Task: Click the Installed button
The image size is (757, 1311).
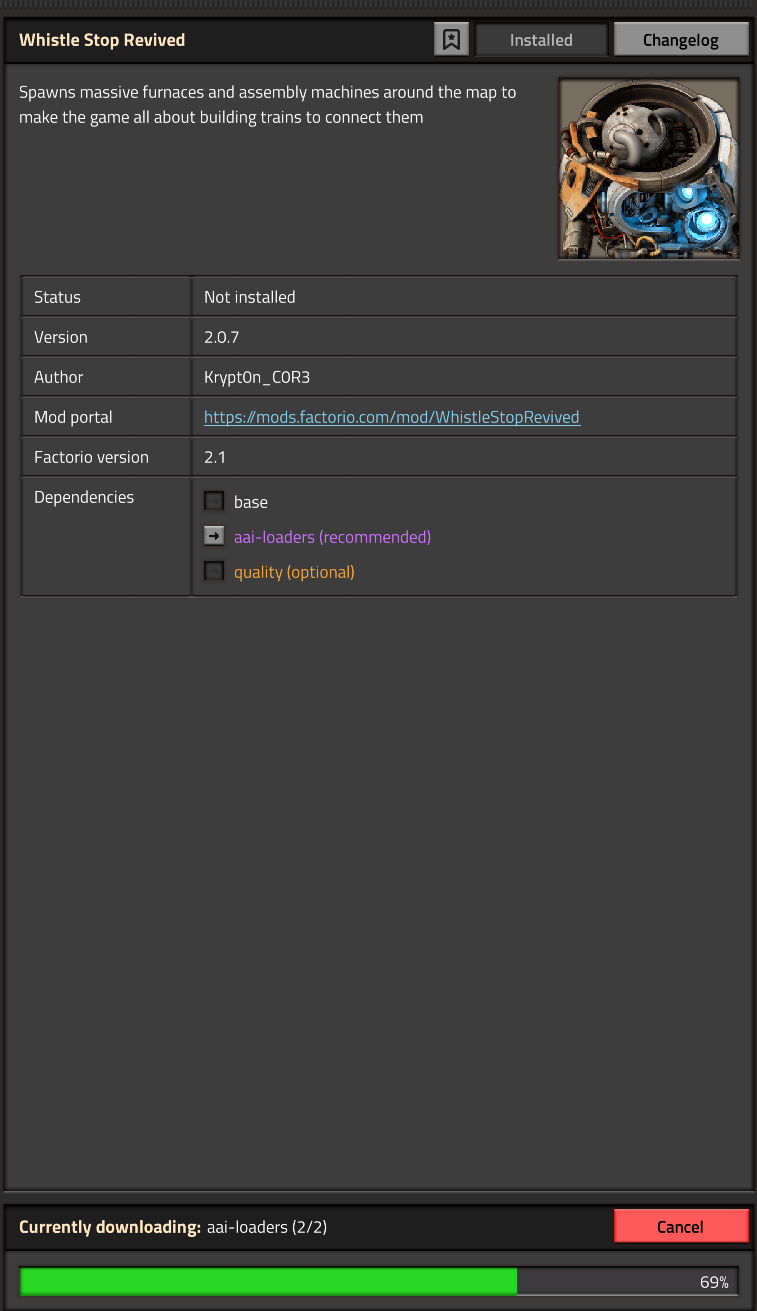Action: (x=541, y=40)
